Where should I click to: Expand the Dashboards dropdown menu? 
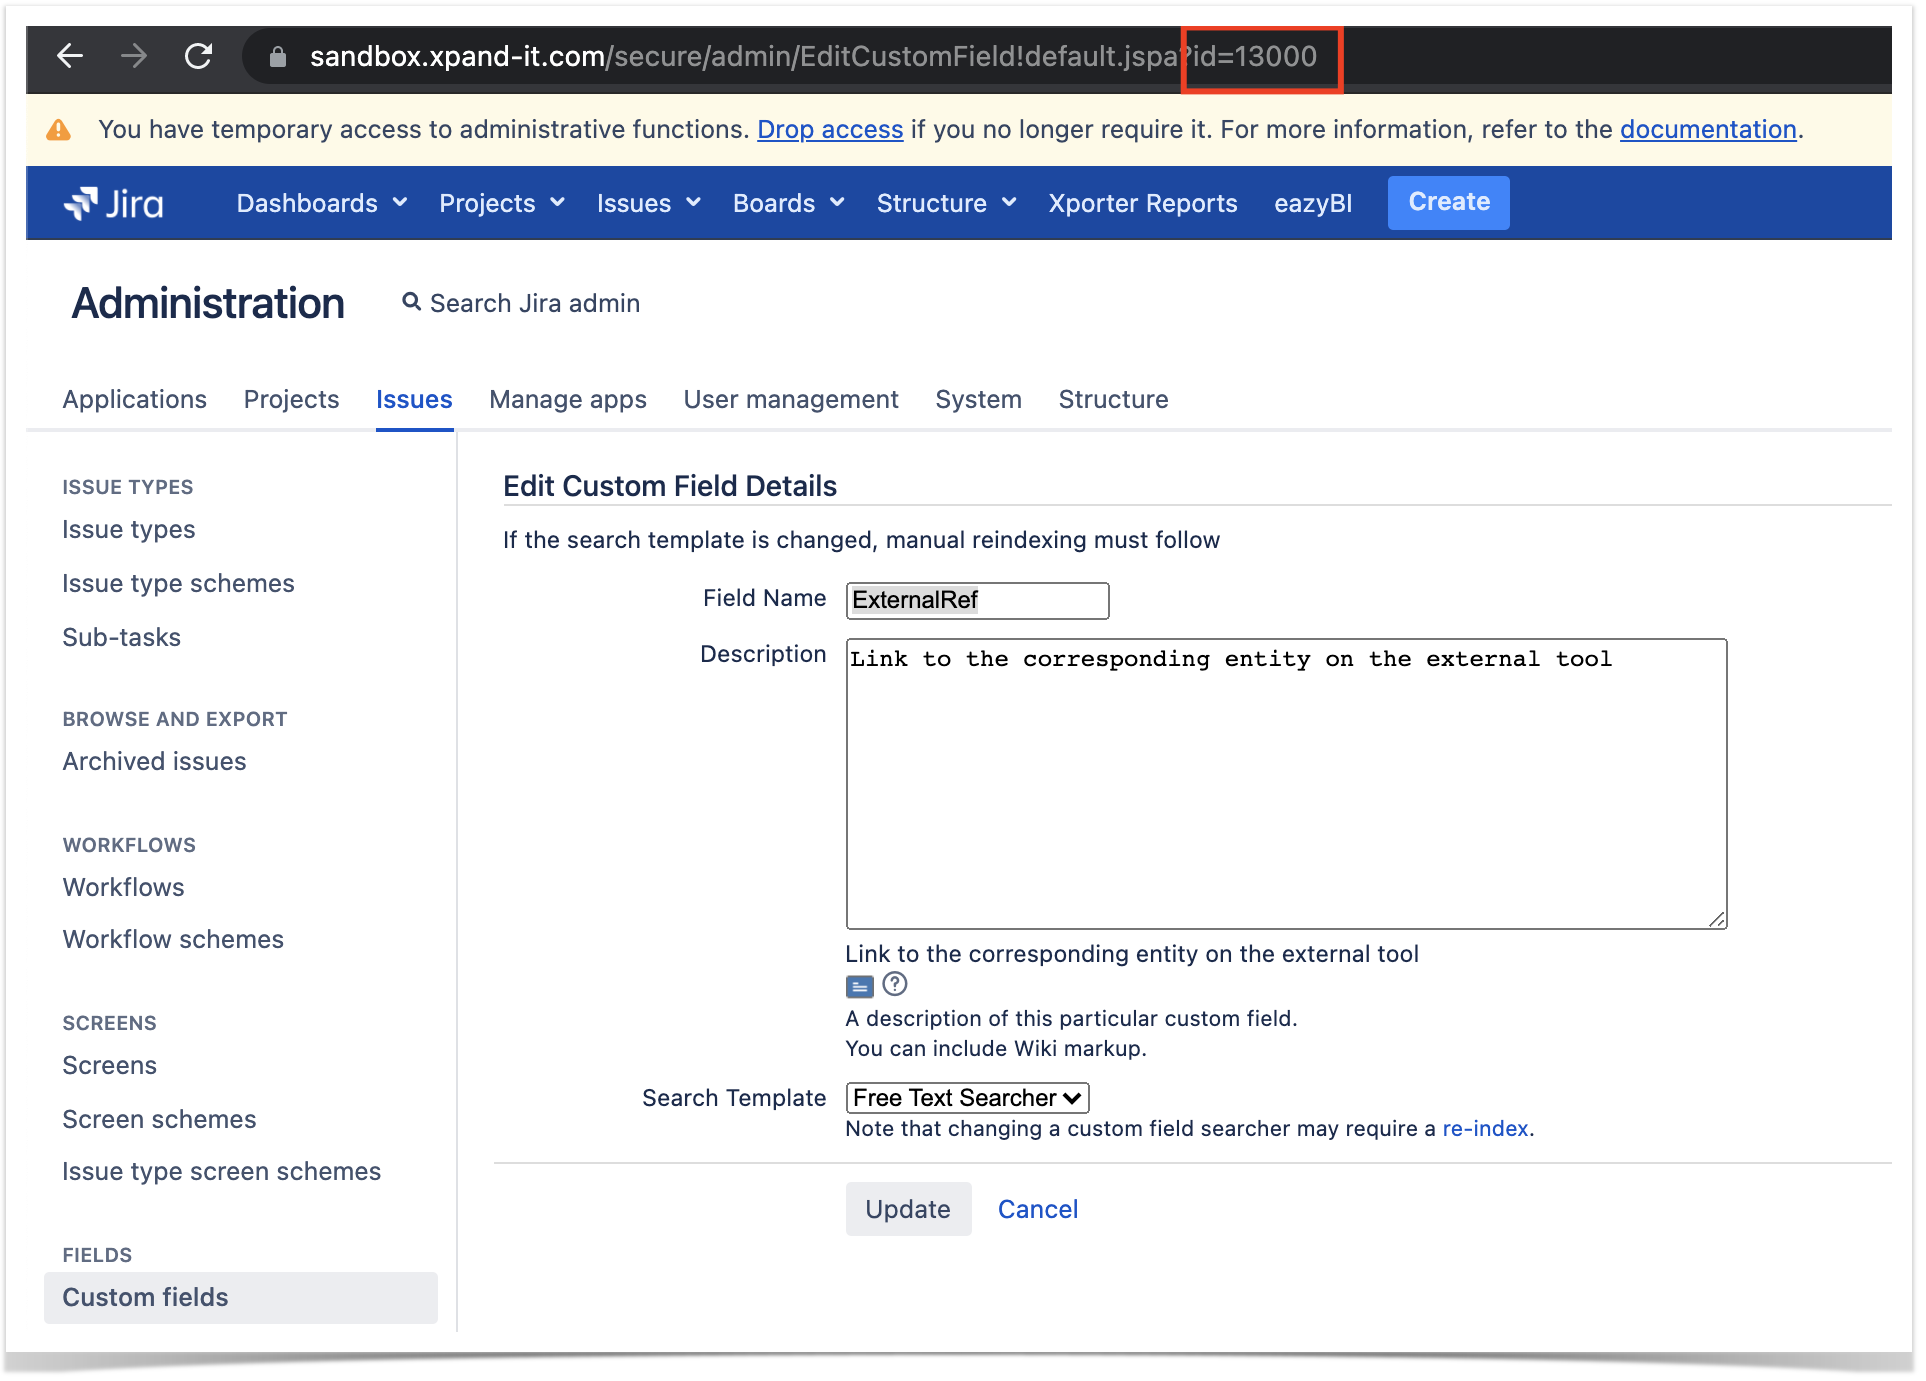[x=322, y=203]
